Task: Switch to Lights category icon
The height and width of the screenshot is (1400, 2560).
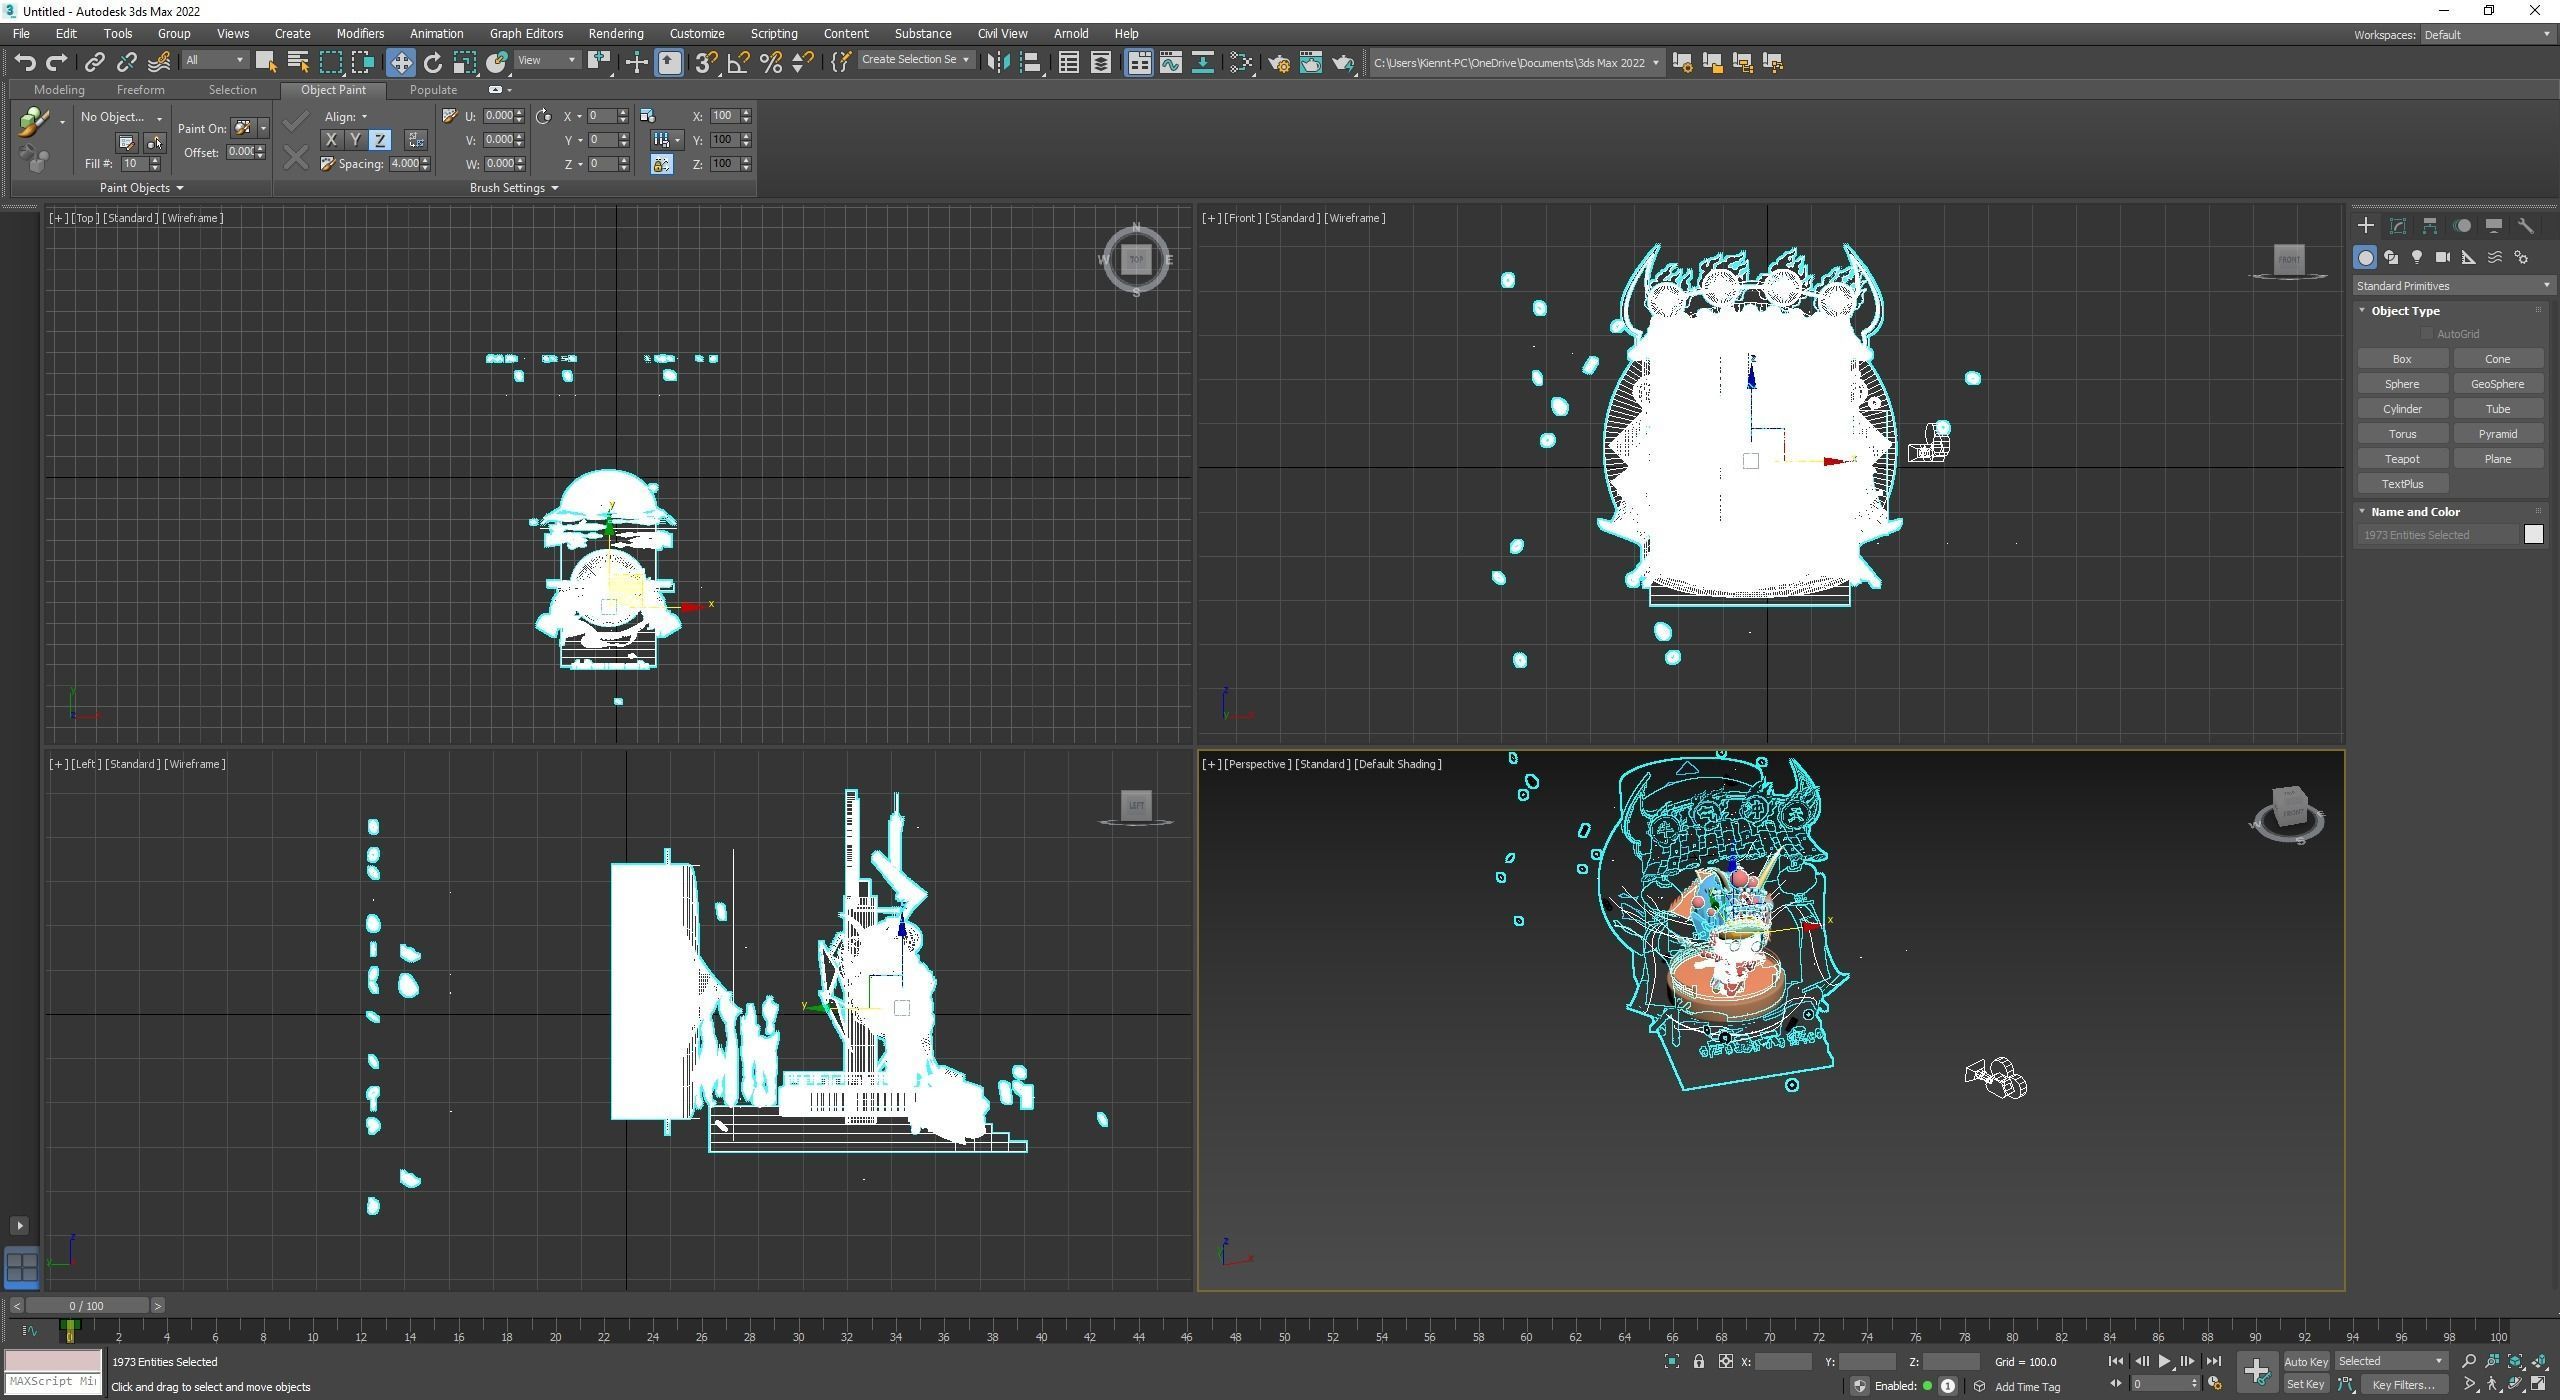Action: pyautogui.click(x=2417, y=258)
